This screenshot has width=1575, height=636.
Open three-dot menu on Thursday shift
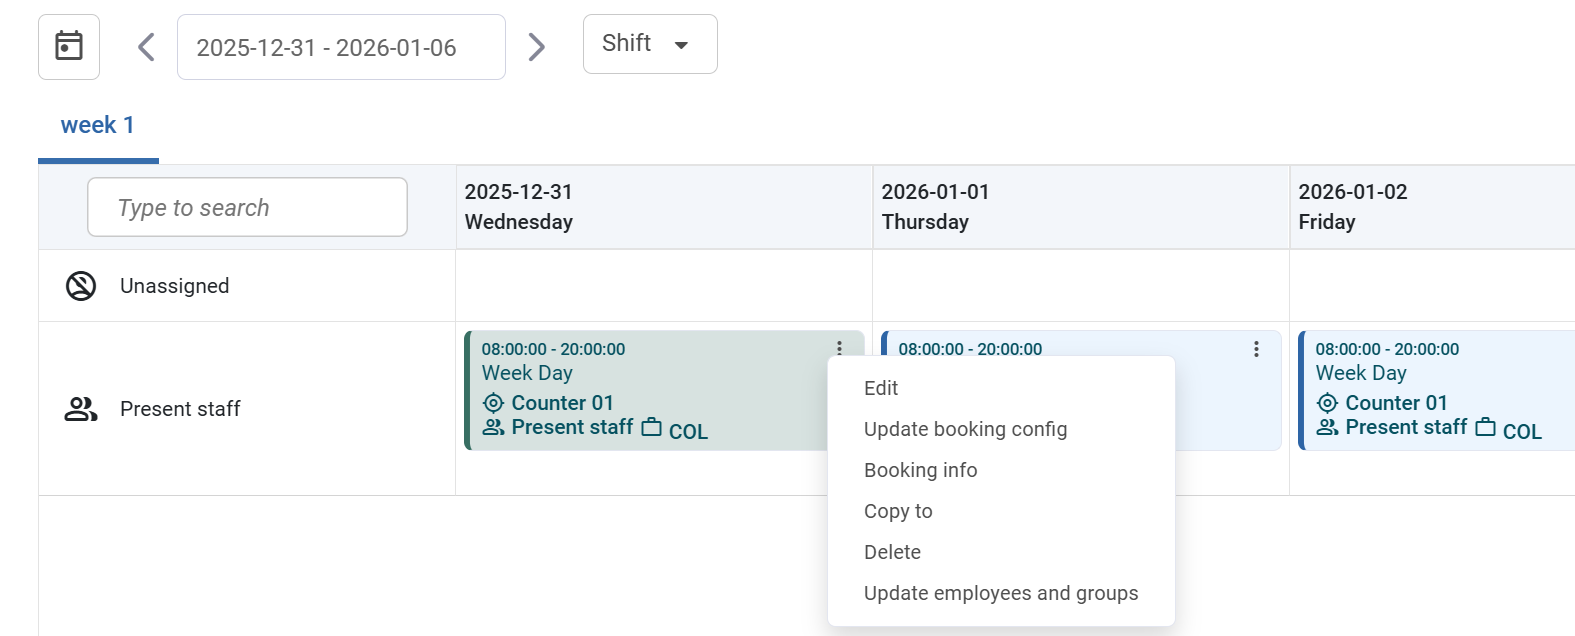coord(1256,349)
